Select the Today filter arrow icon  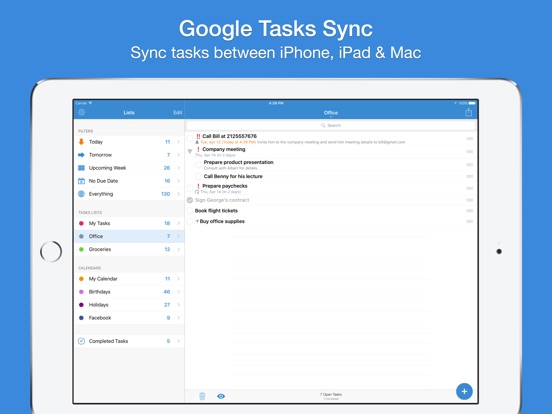pos(81,142)
